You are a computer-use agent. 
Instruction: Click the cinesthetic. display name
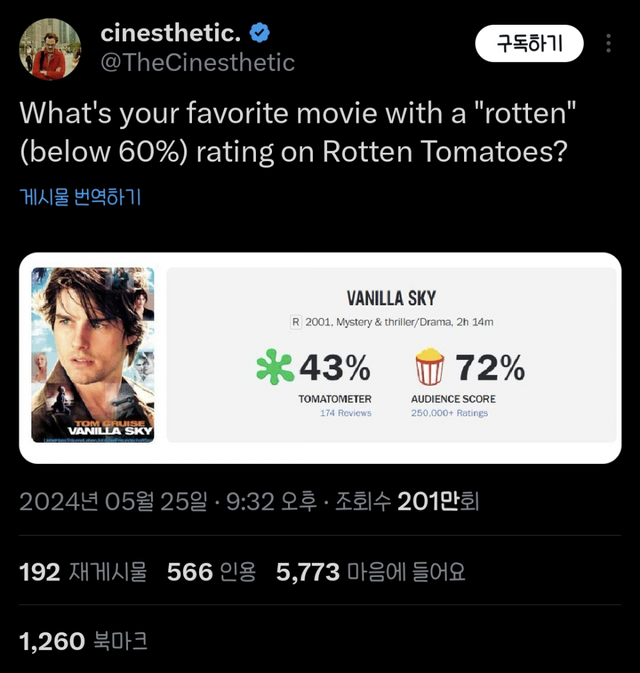tap(170, 33)
